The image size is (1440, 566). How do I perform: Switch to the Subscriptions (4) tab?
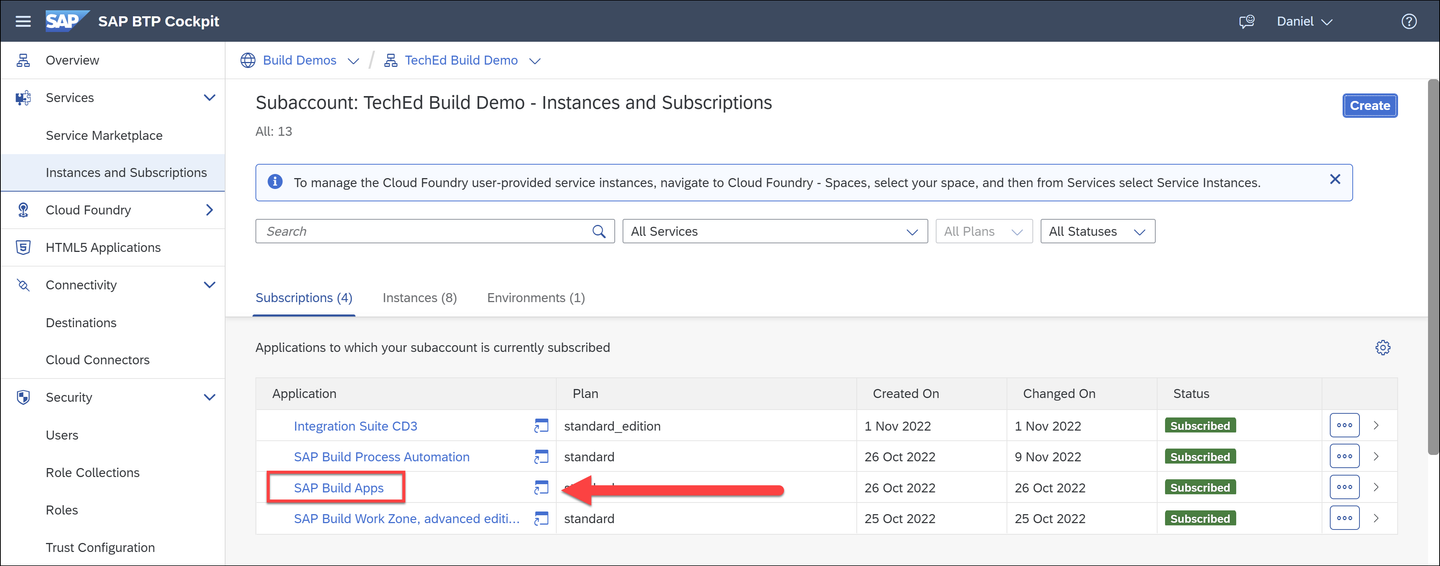pyautogui.click(x=304, y=298)
